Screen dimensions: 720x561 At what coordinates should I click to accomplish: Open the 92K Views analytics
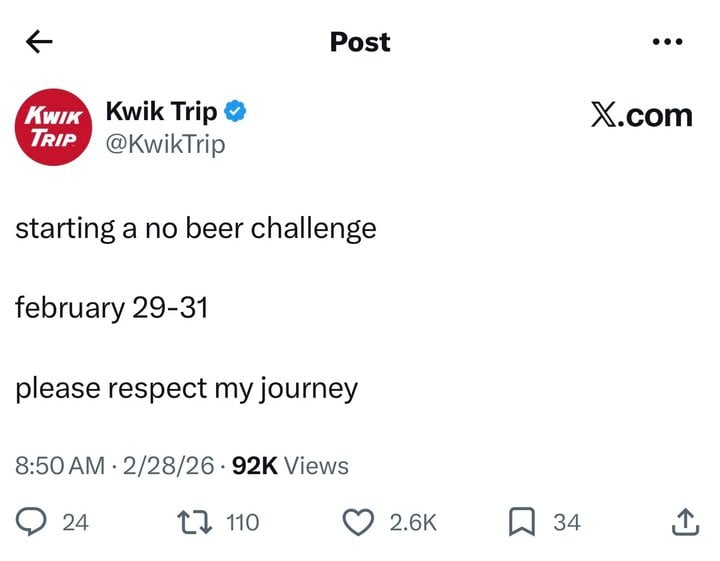click(290, 466)
